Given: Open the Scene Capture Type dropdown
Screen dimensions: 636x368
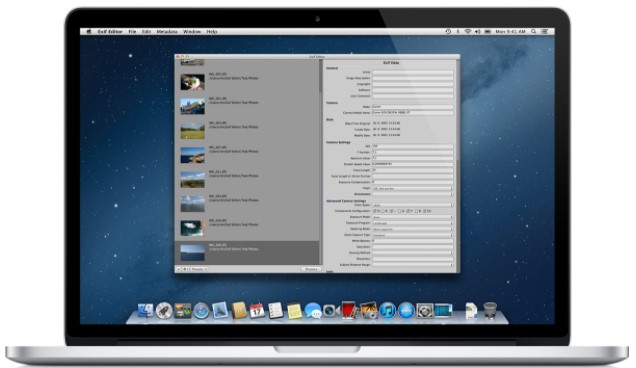Looking at the screenshot, I should (413, 235).
